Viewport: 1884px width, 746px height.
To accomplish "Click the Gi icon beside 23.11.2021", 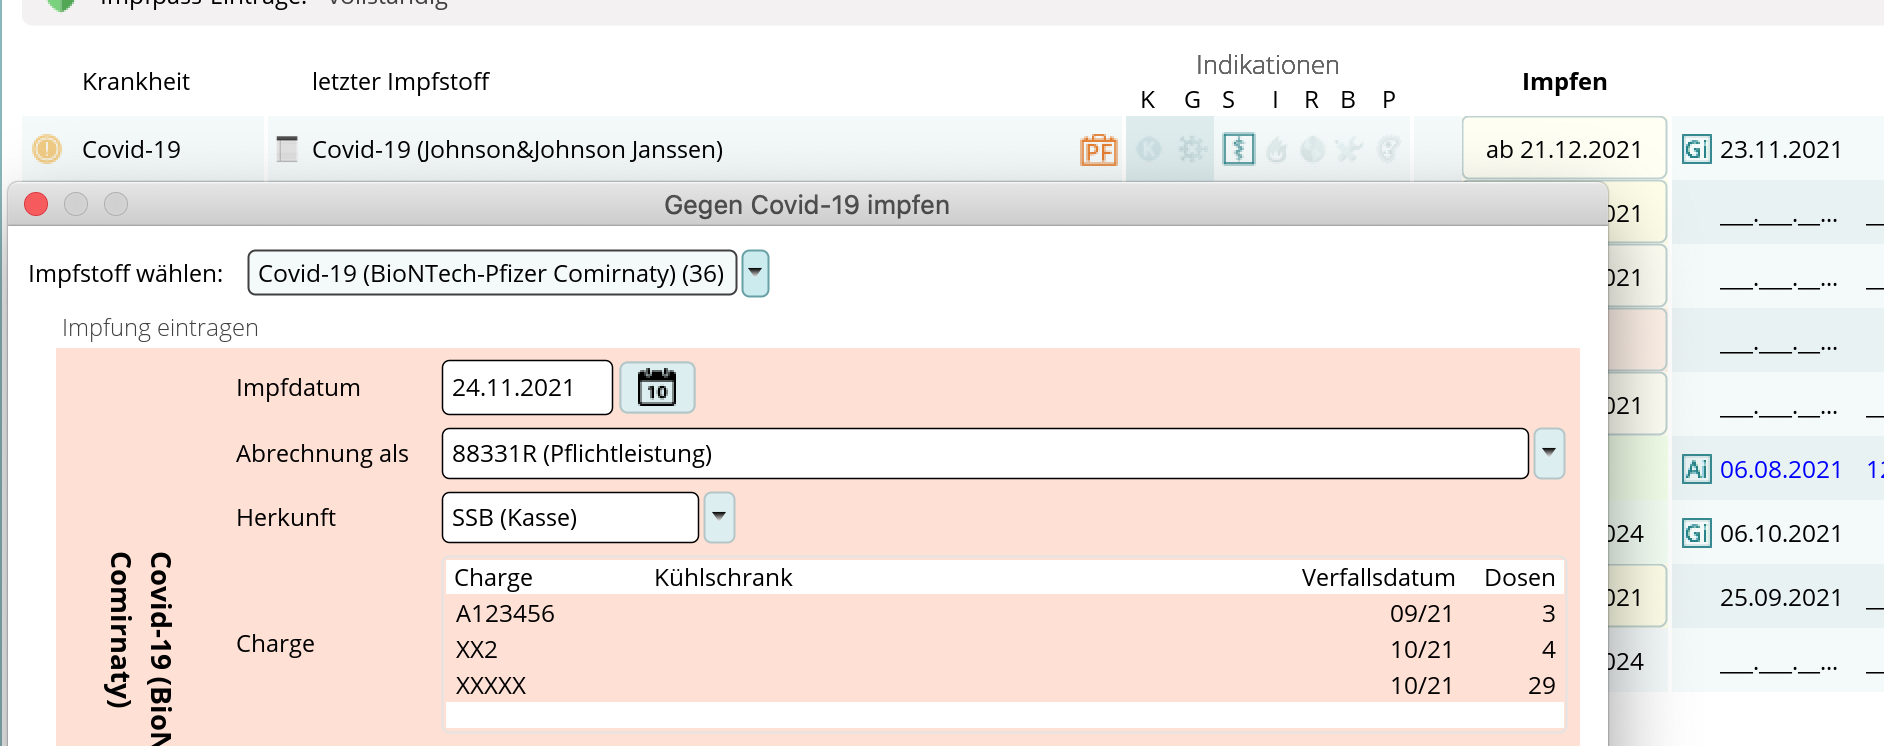I will point(1696,150).
